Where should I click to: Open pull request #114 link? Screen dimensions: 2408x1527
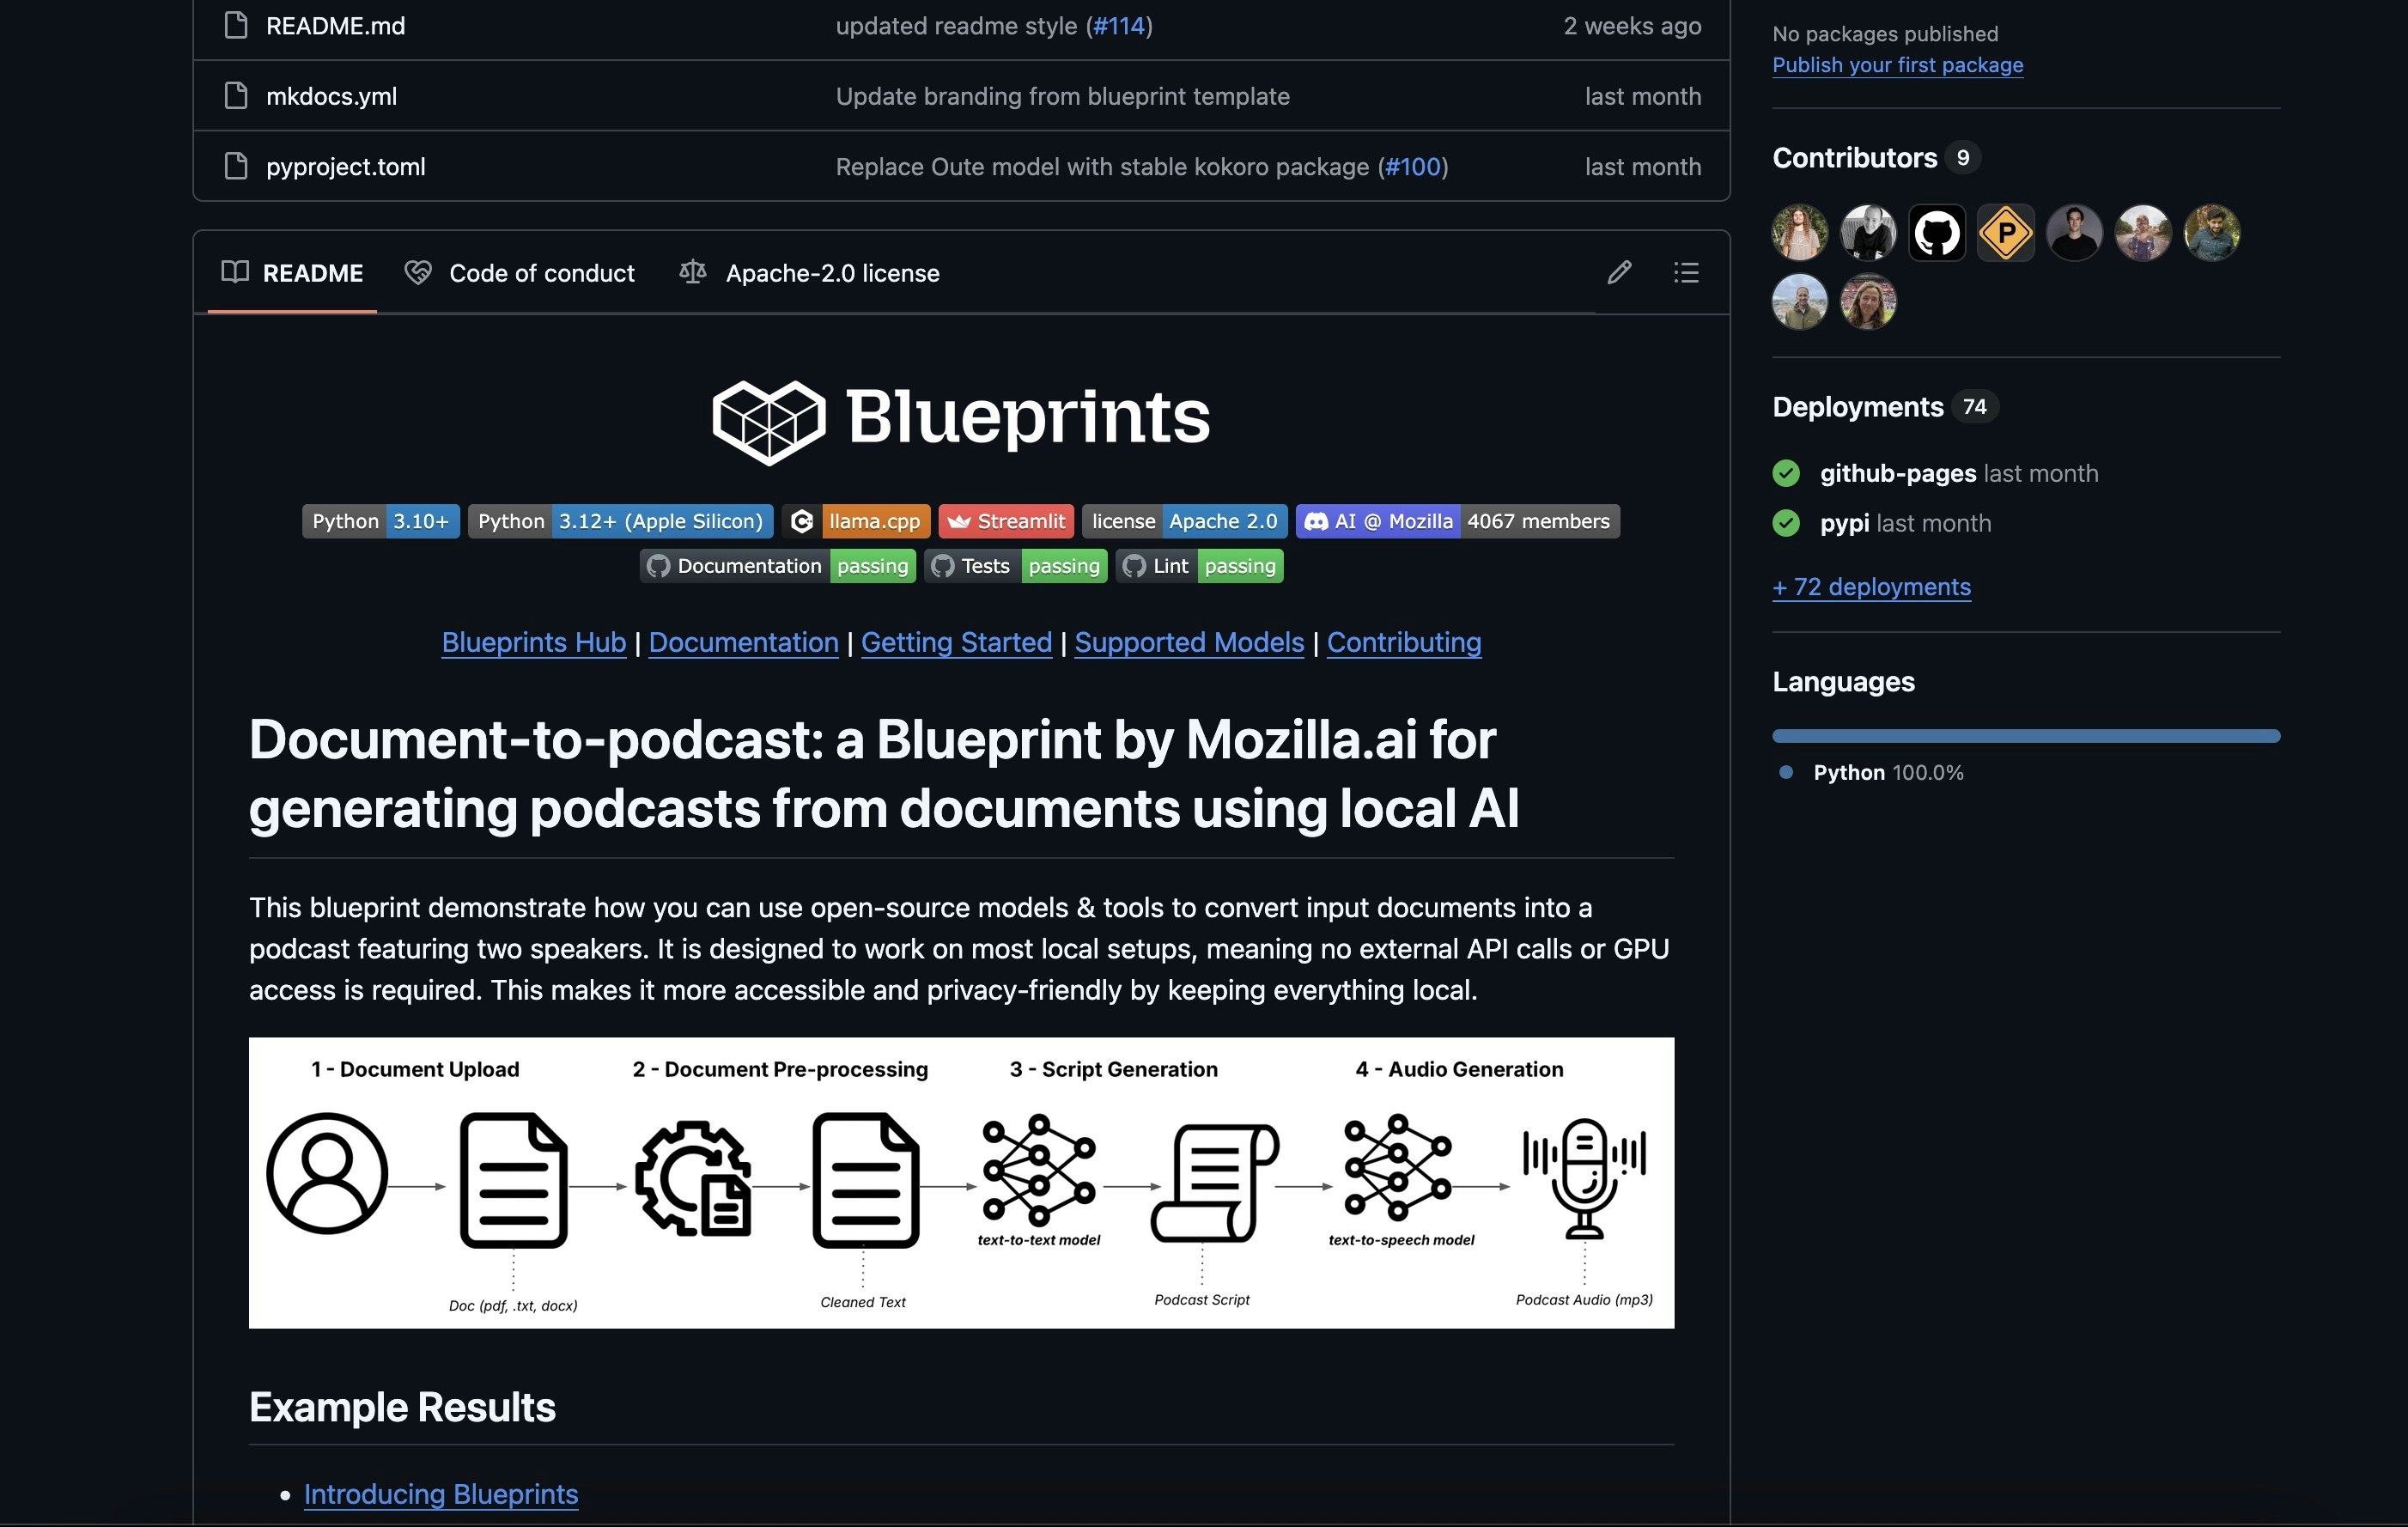[x=1119, y=26]
